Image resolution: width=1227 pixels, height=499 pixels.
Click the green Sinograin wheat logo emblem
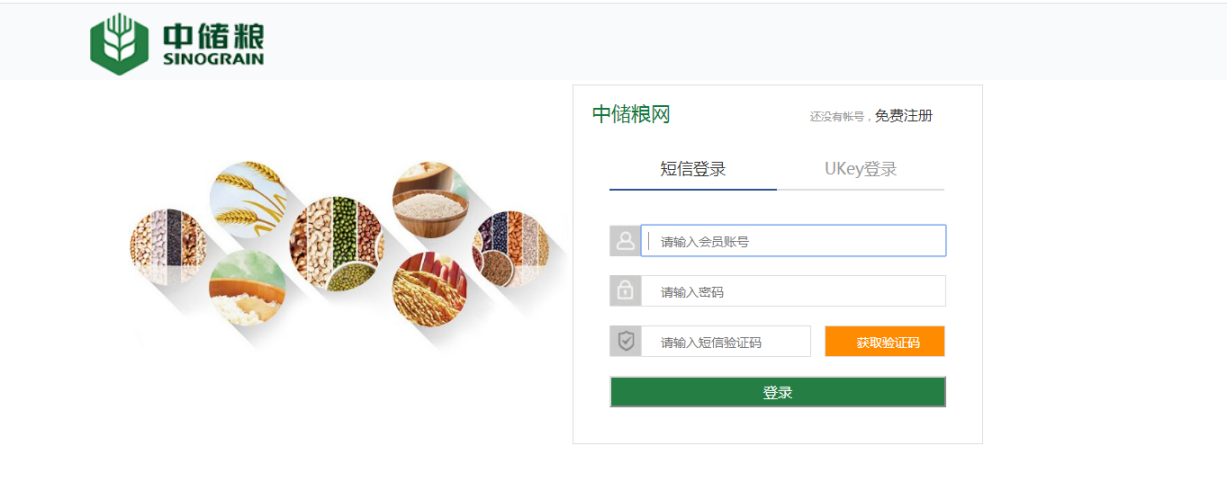[119, 44]
